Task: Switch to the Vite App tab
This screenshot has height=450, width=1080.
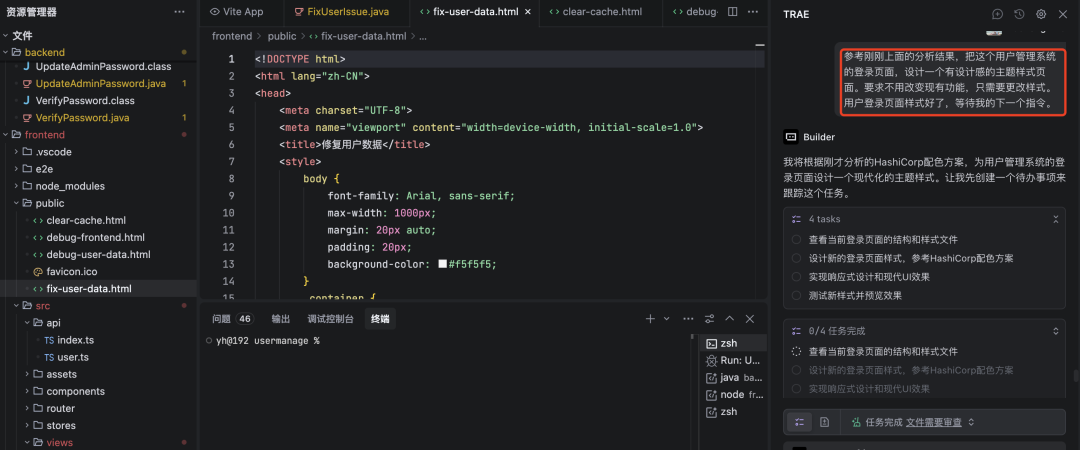Action: coord(236,12)
